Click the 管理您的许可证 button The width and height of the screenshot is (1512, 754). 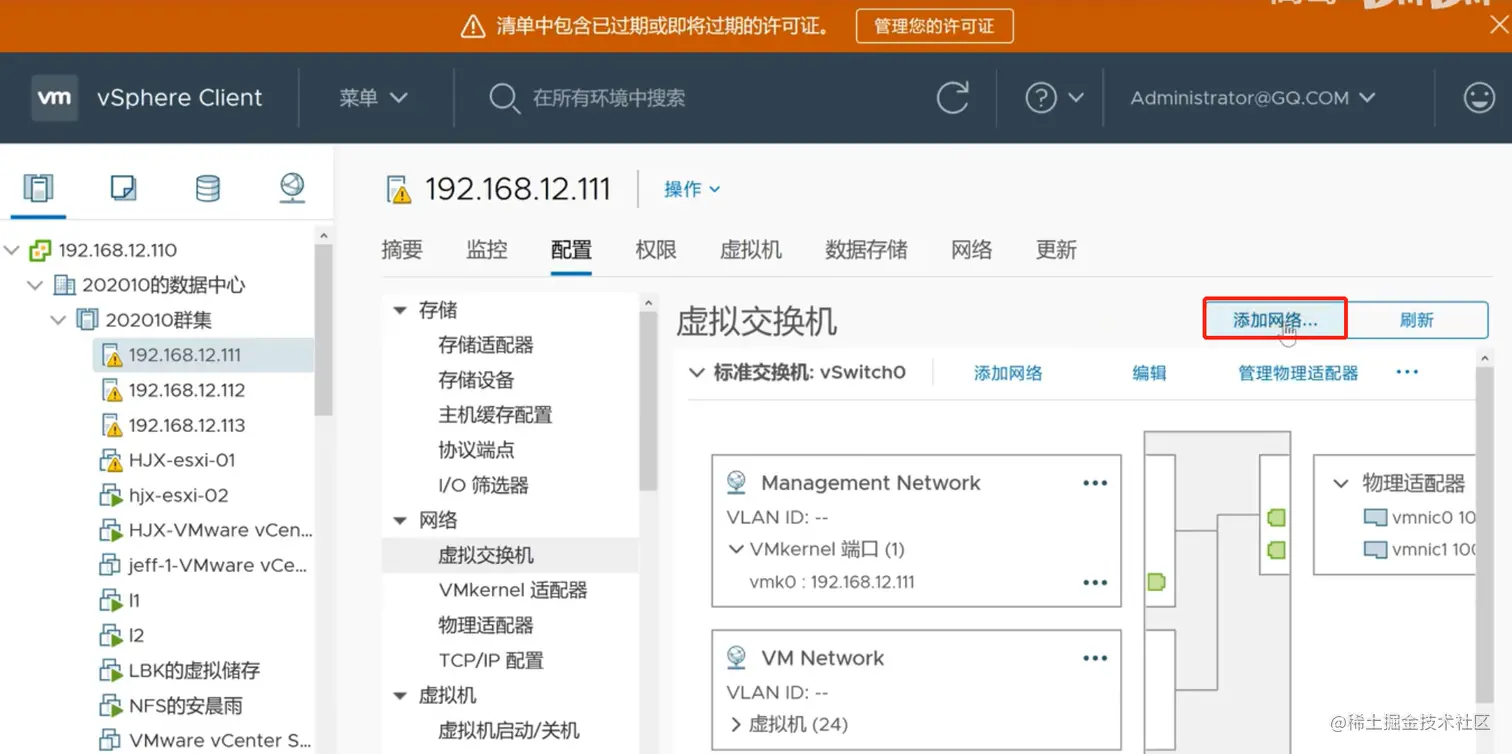click(x=934, y=26)
